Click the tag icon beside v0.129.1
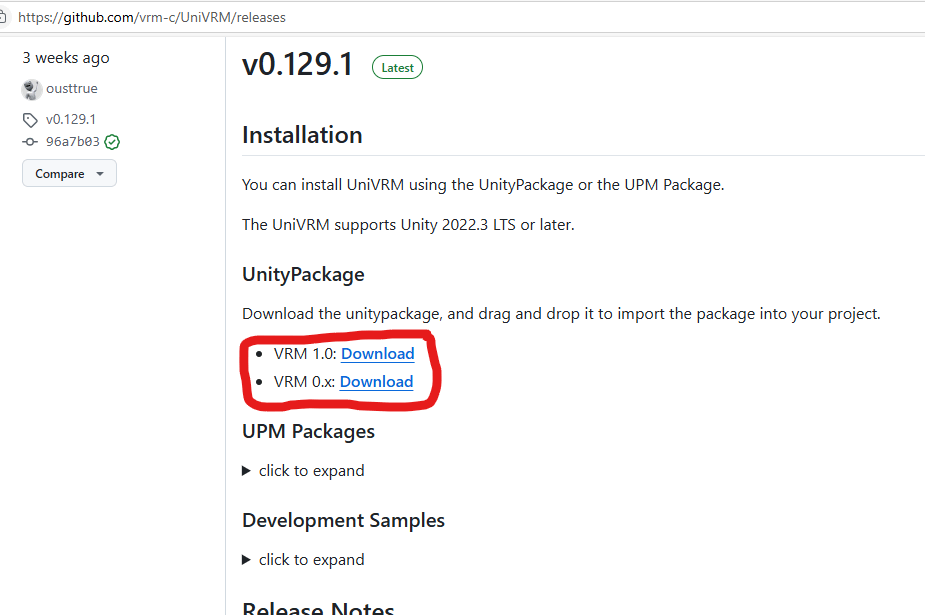This screenshot has width=925, height=615. click(x=30, y=120)
